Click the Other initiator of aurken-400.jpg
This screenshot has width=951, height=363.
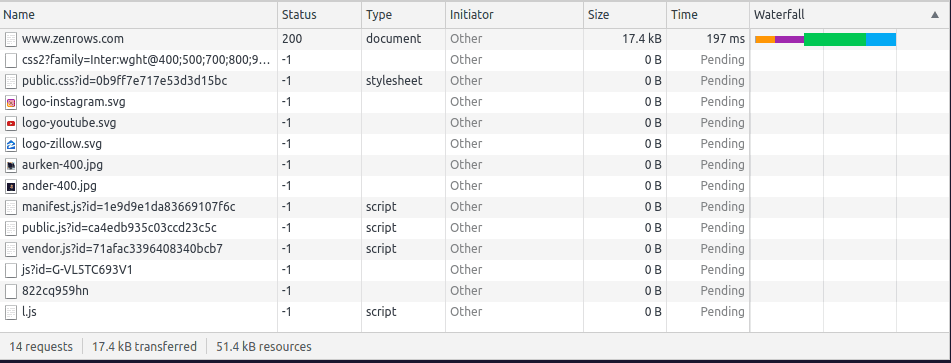466,165
